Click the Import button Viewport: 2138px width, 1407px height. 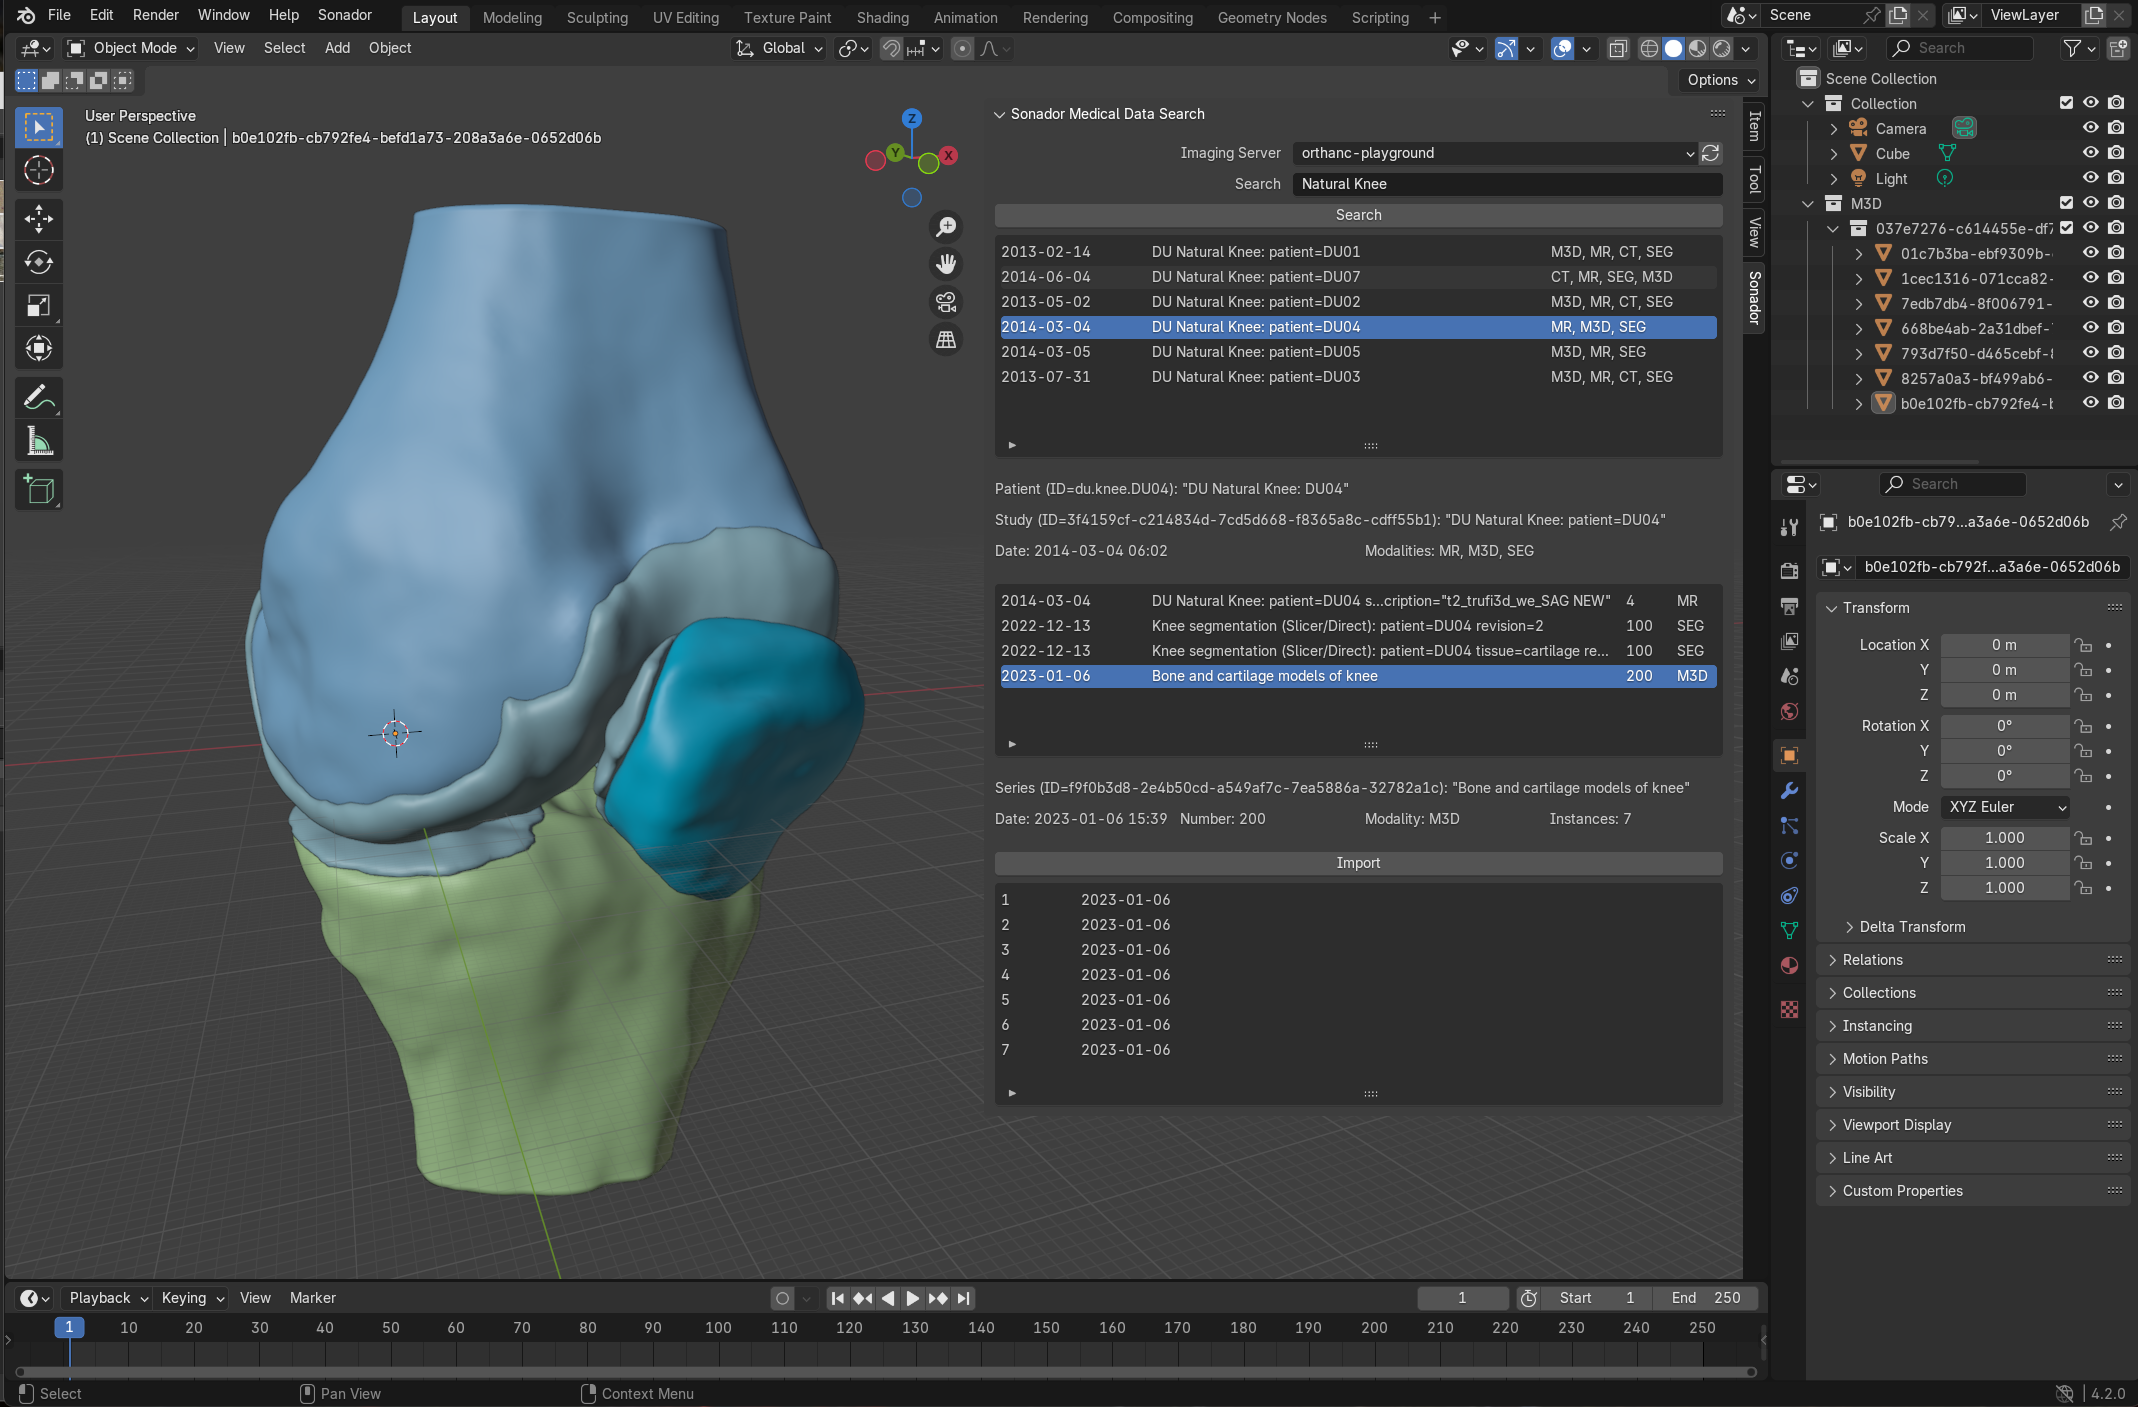(x=1358, y=863)
